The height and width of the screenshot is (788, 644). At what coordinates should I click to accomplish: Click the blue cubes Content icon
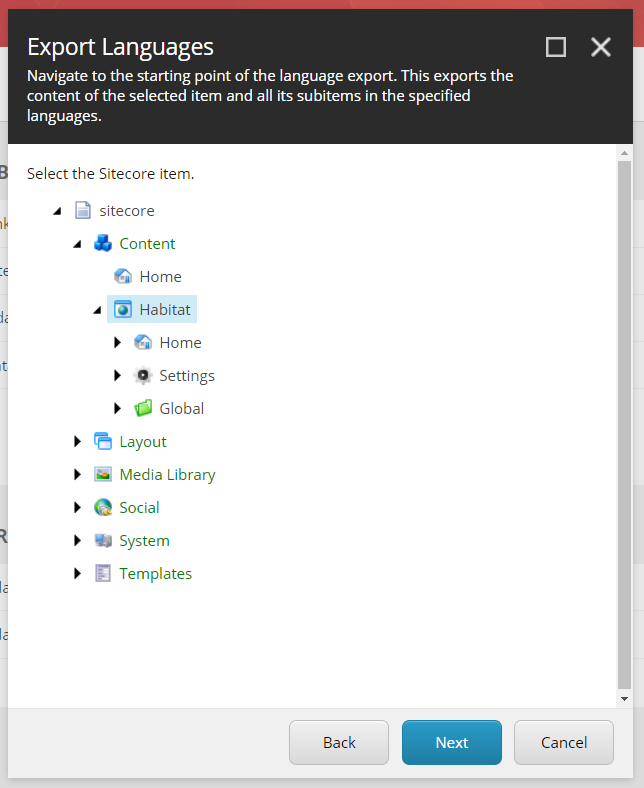103,244
